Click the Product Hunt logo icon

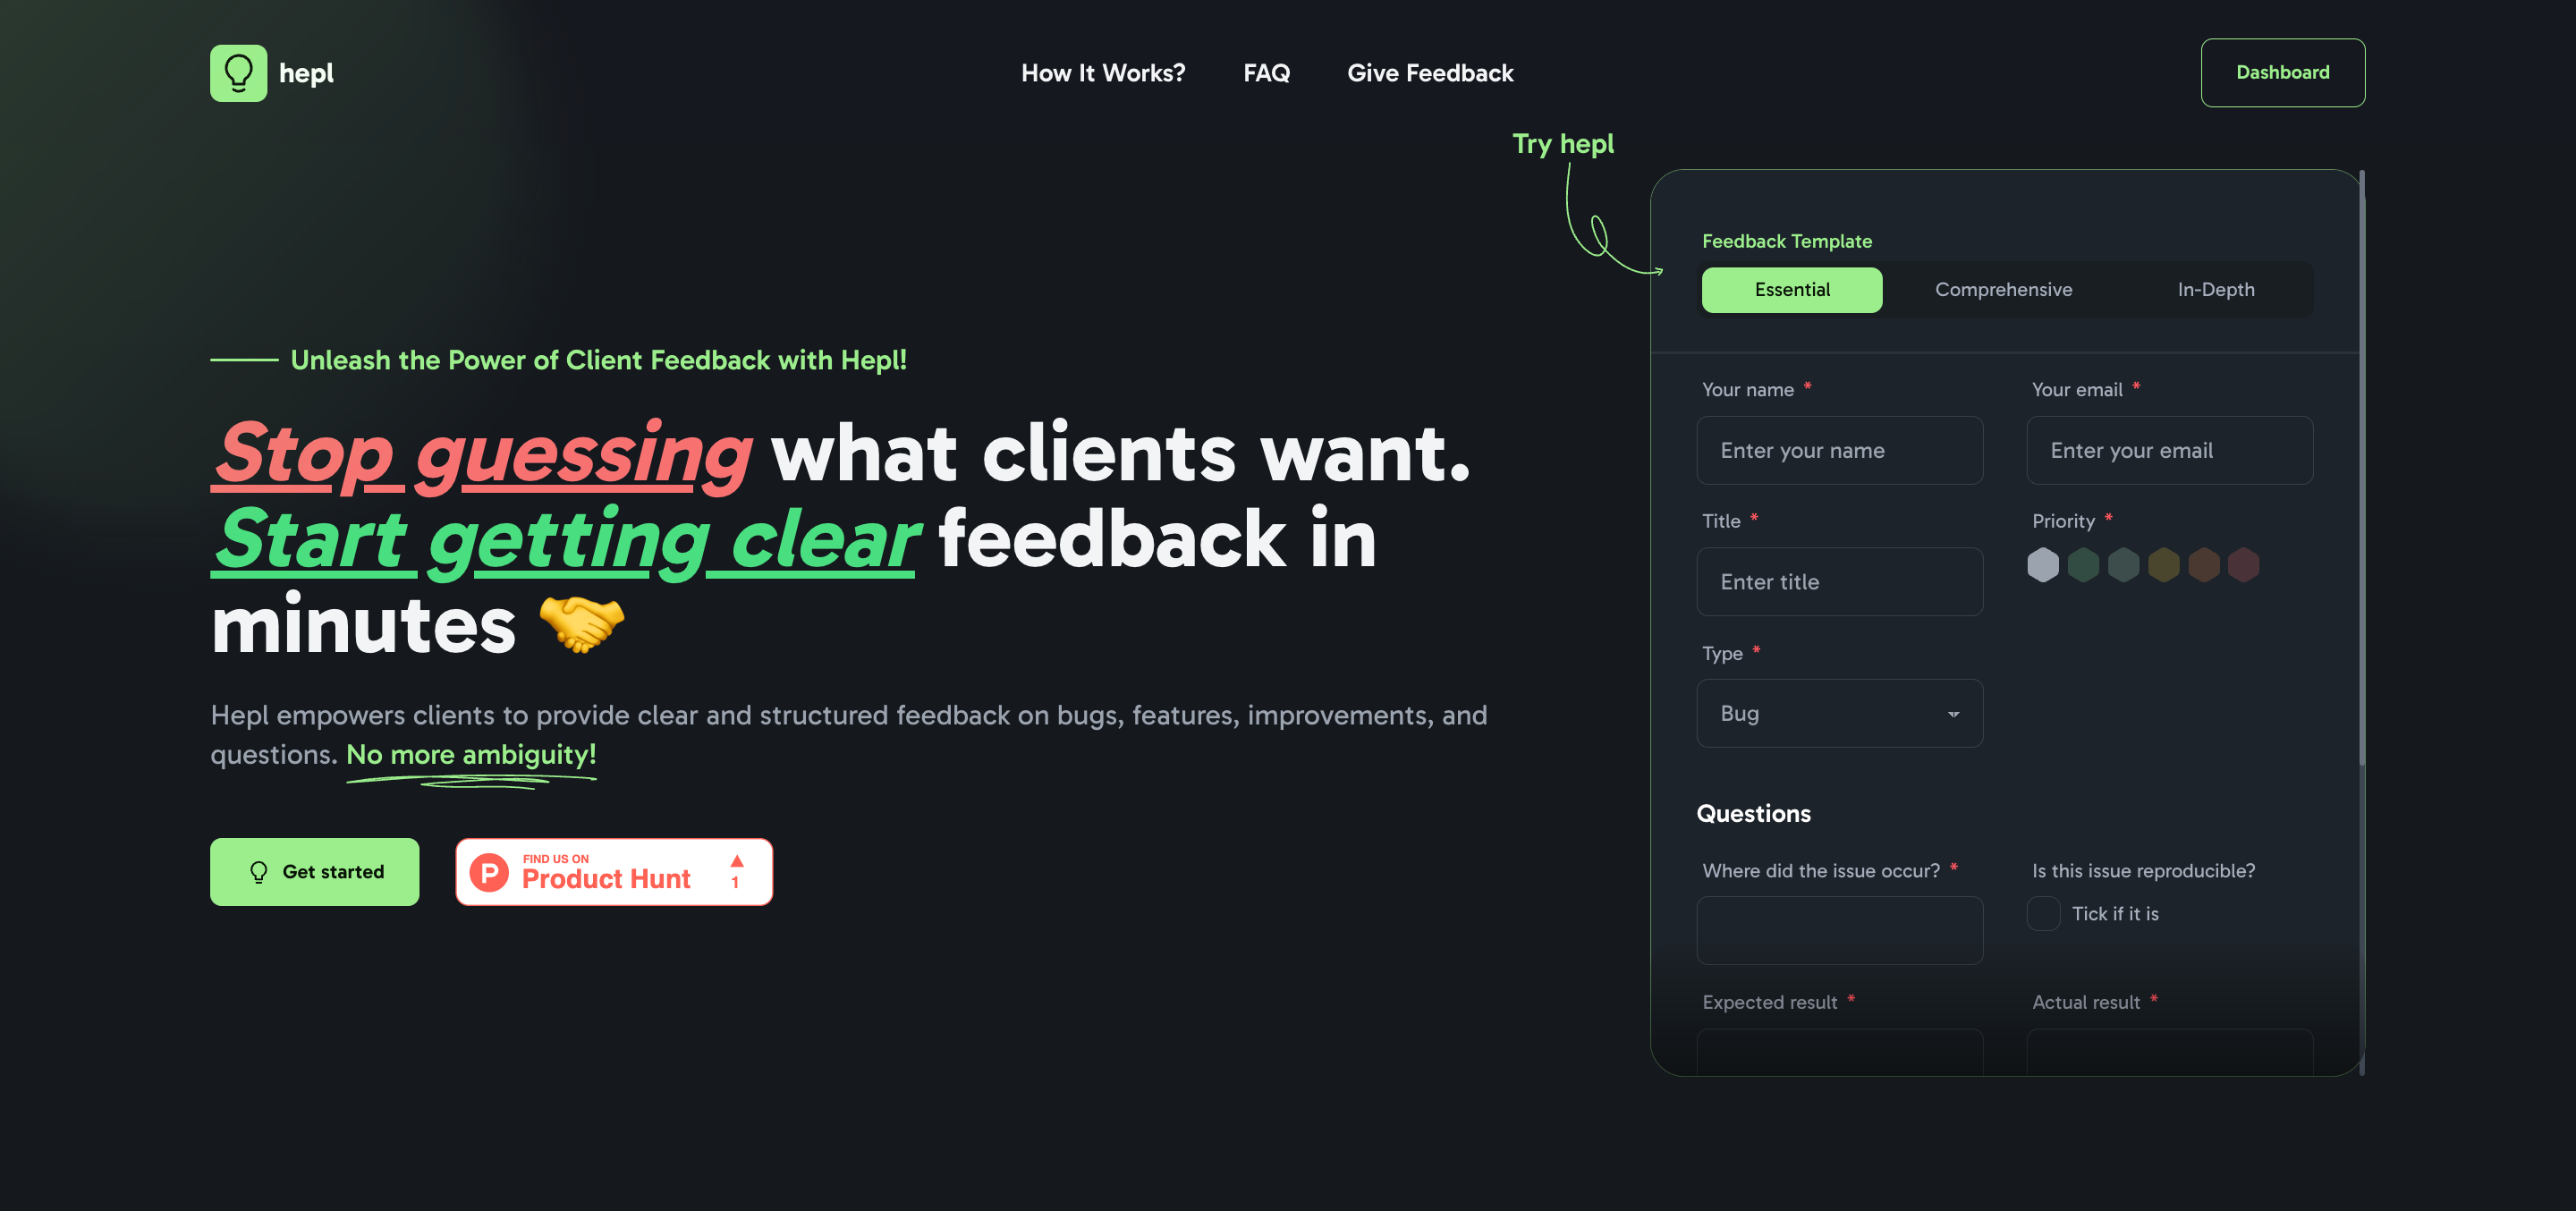(493, 873)
